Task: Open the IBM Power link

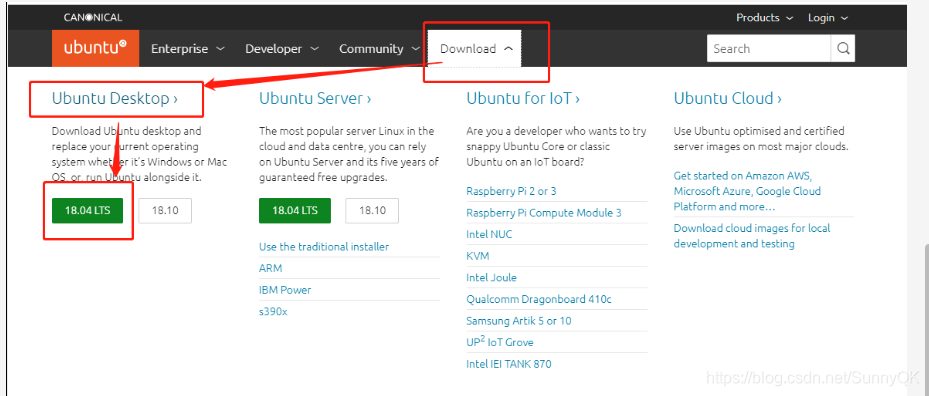Action: point(285,290)
